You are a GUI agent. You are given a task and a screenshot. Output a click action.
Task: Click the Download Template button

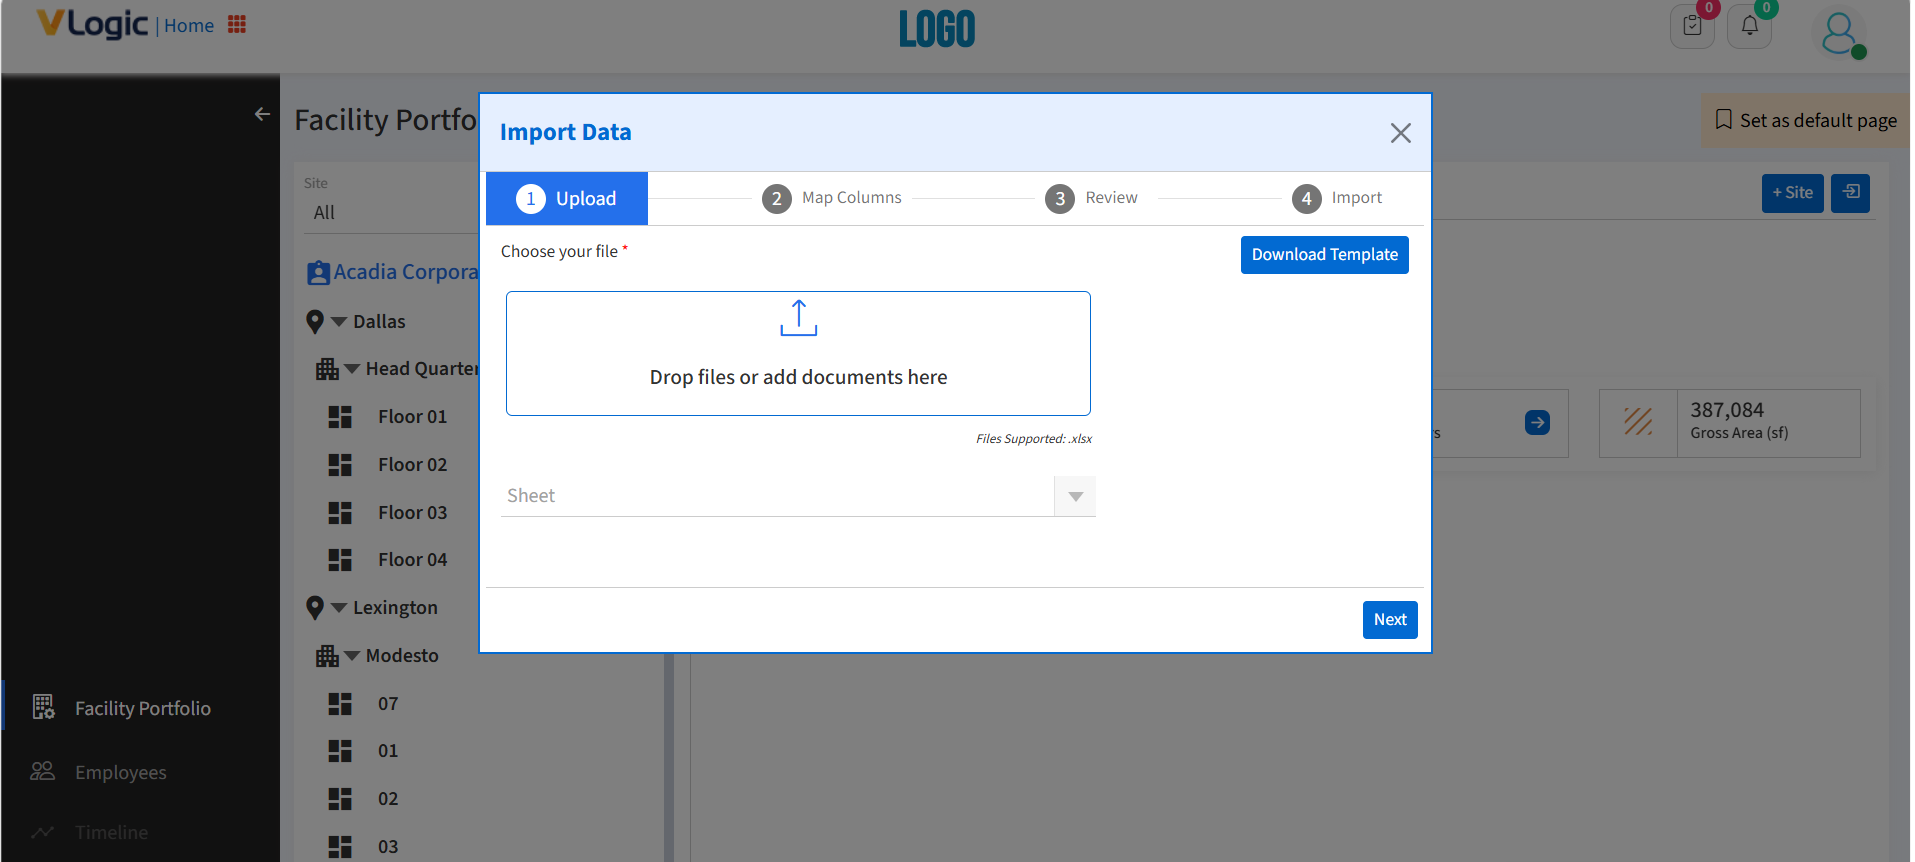pos(1324,255)
